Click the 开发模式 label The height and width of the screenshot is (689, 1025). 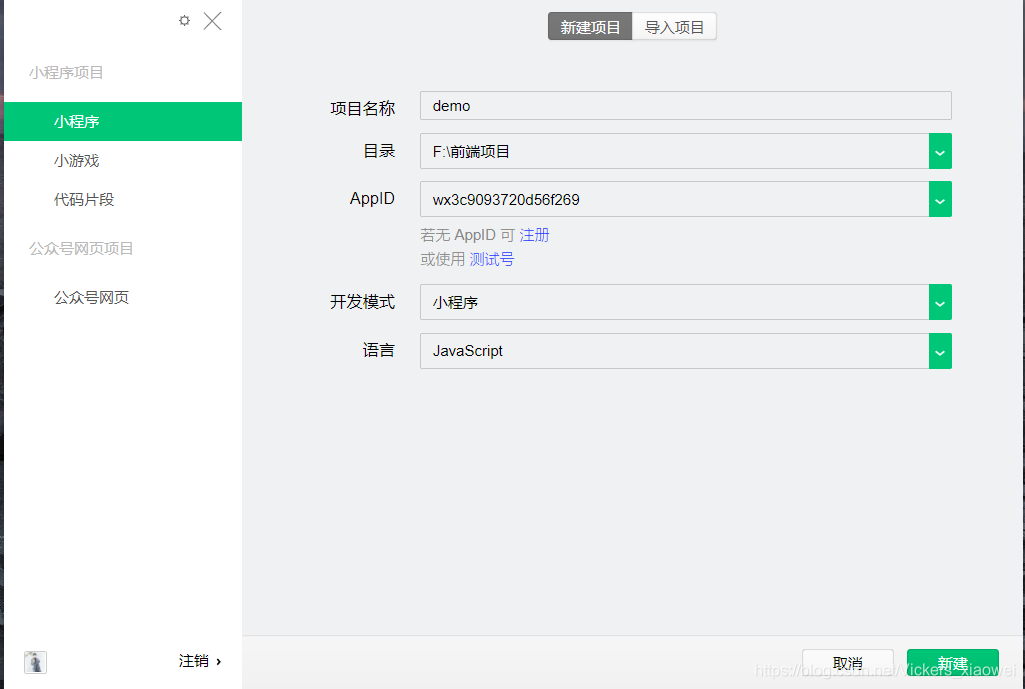pyautogui.click(x=363, y=302)
